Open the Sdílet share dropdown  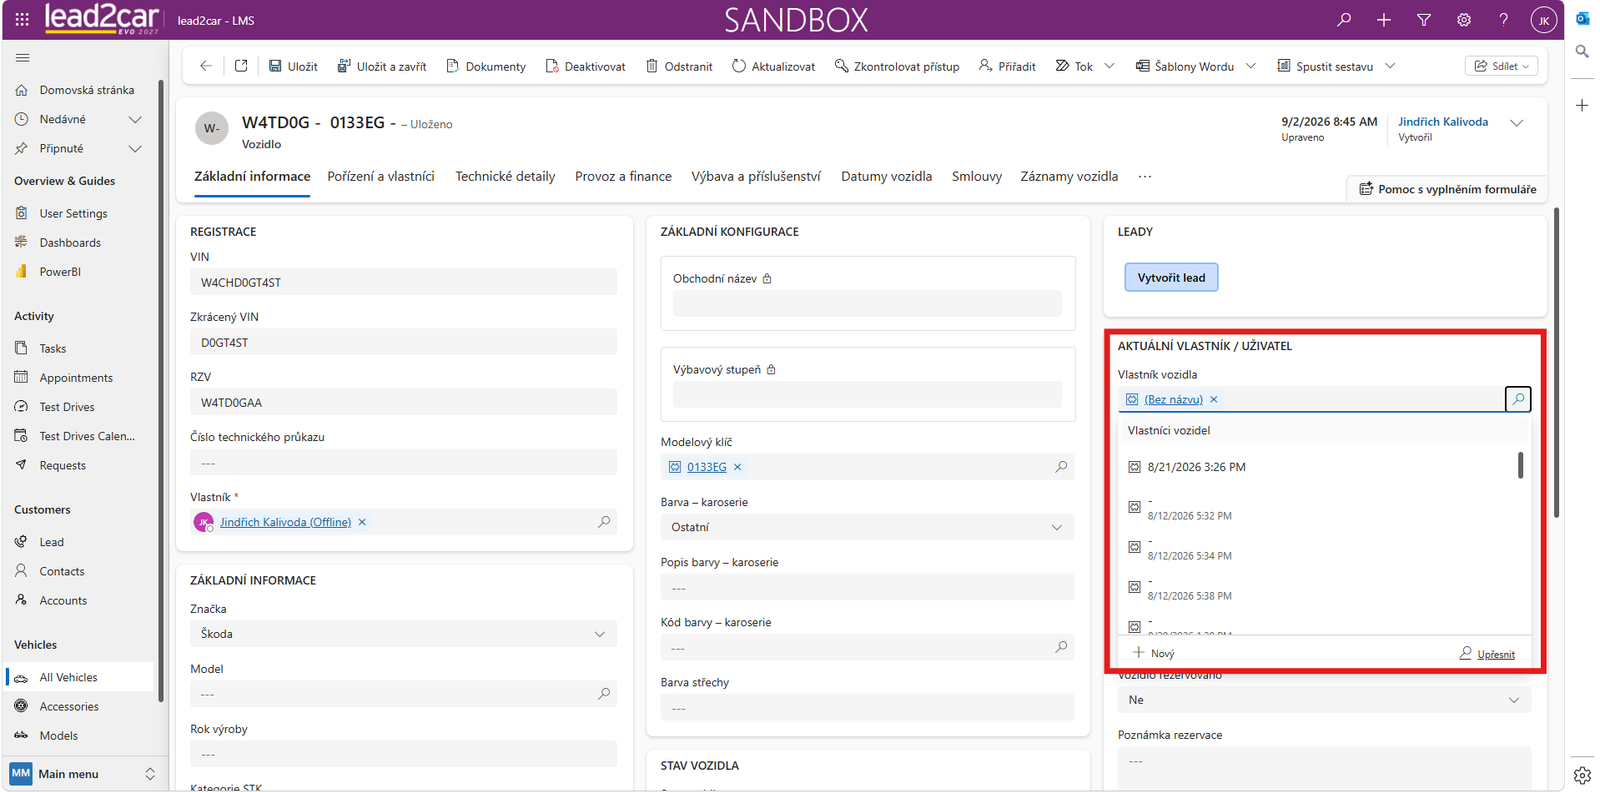coord(1502,66)
